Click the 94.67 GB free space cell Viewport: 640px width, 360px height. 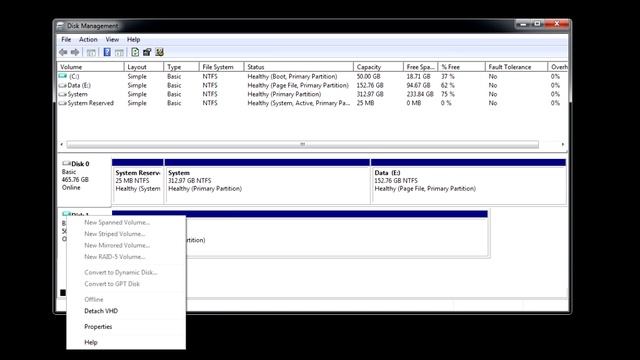(x=418, y=86)
